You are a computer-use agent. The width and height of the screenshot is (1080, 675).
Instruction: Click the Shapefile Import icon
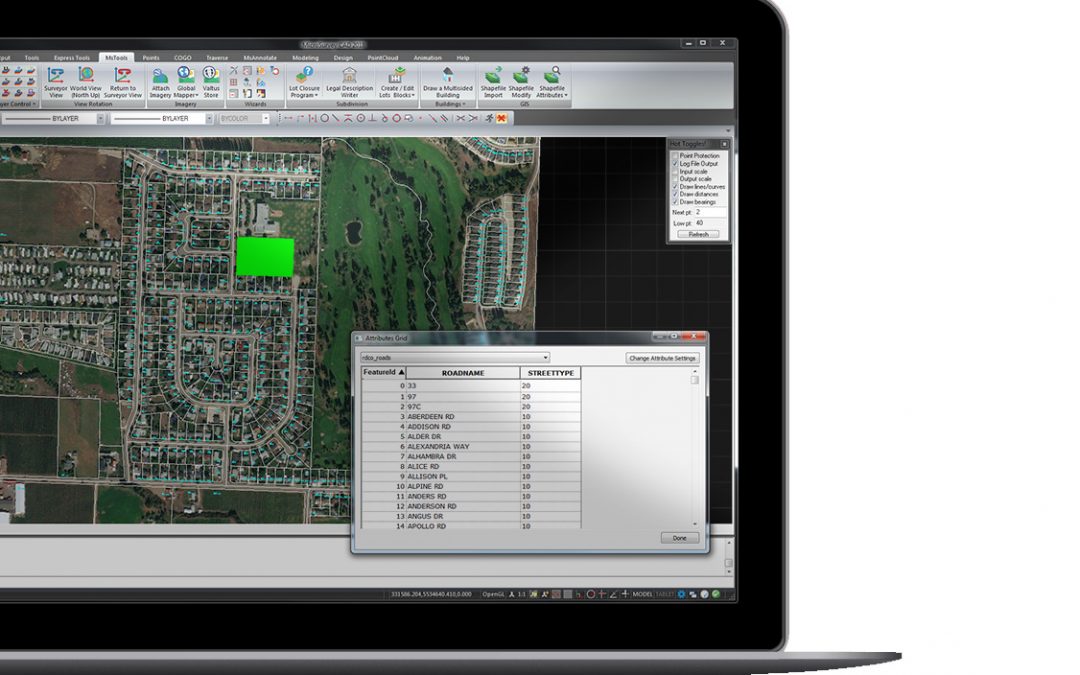point(493,76)
